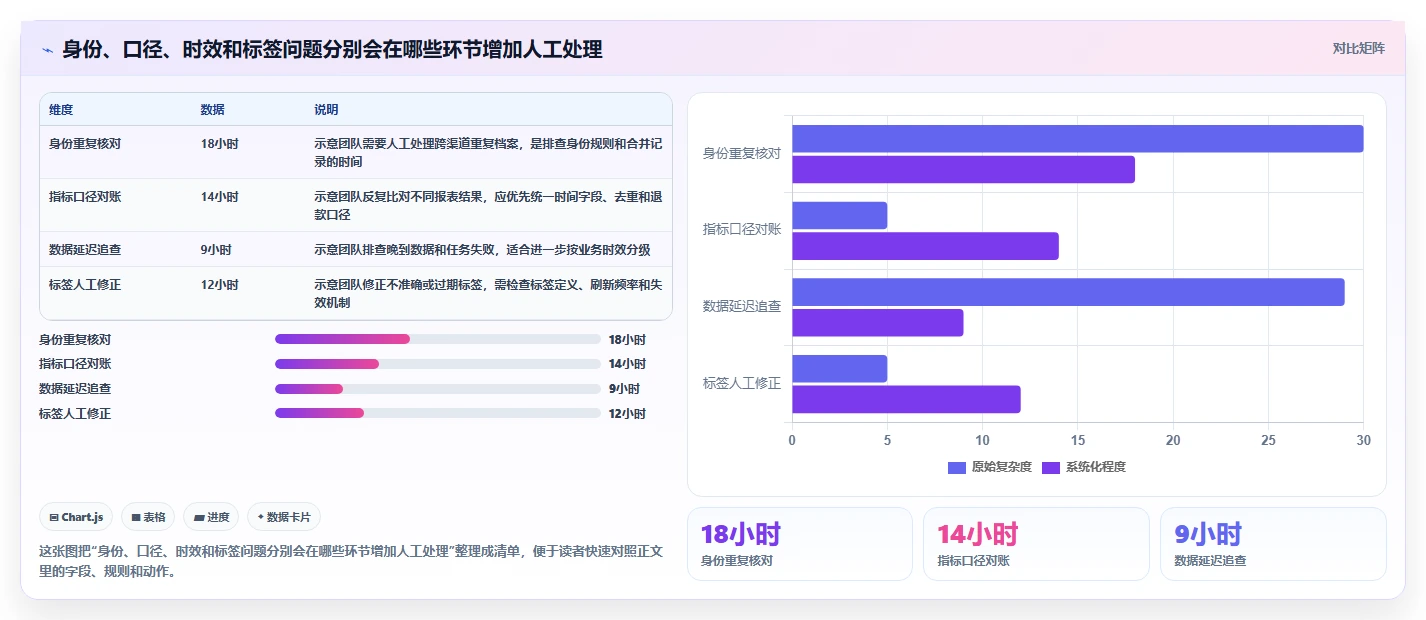Open the 9小时 stat card
Screen dimensions: 1426x620
pos(1273,544)
